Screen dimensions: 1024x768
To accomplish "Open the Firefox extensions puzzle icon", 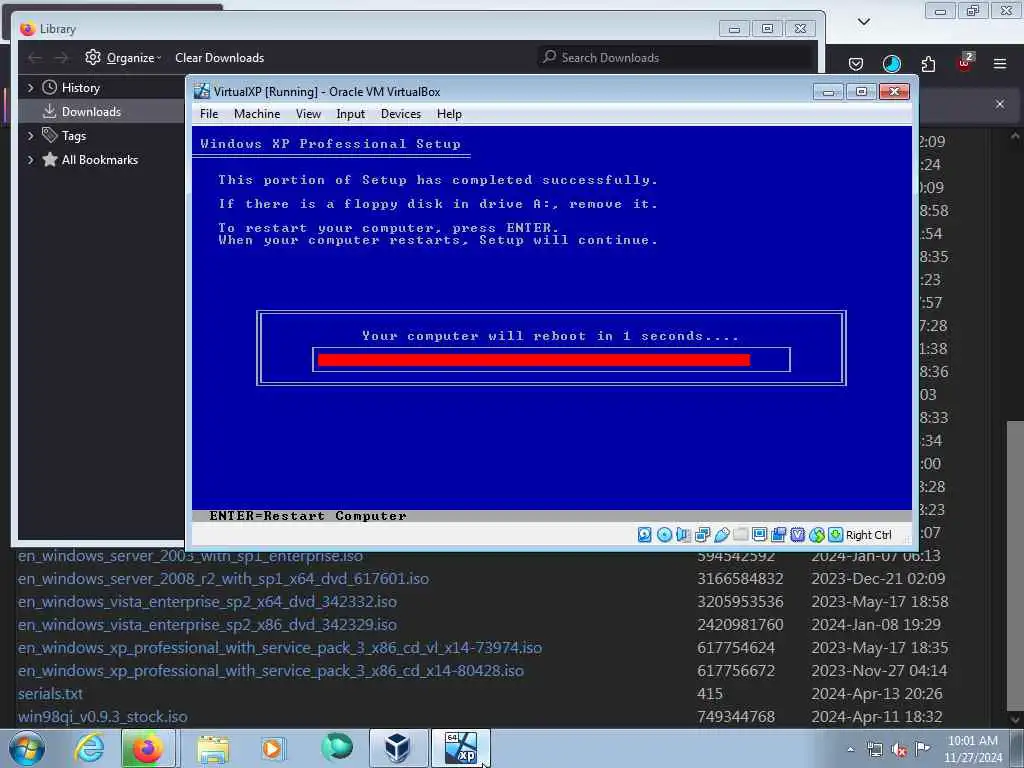I will [928, 63].
